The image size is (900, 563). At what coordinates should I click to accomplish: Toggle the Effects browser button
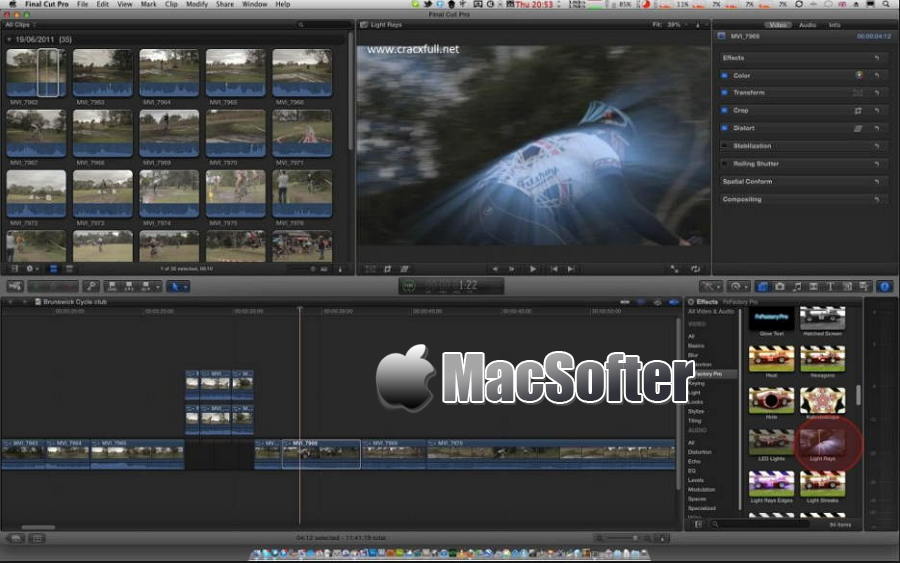[762, 286]
